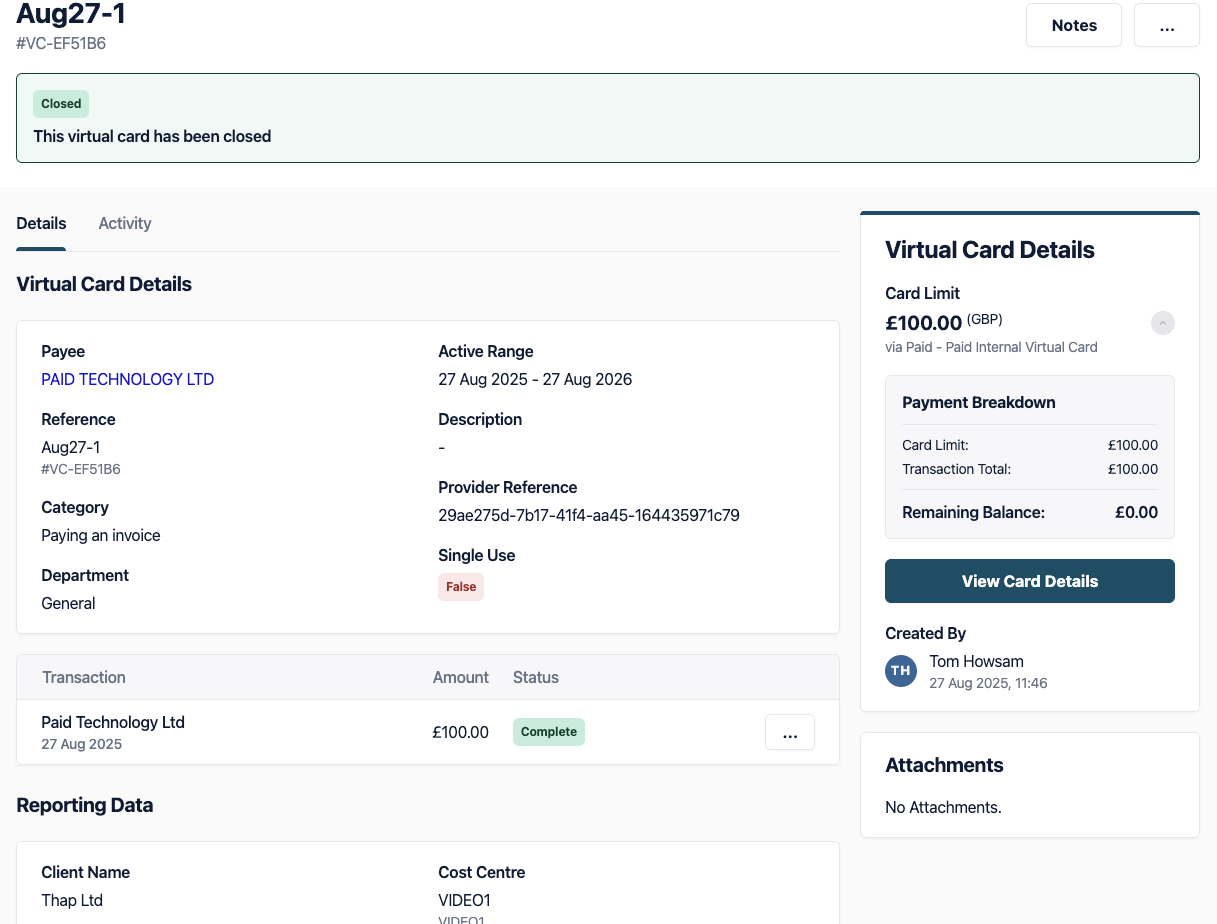Select the Paid Technology Ltd transaction row
This screenshot has height=924, width=1217.
[x=113, y=722]
